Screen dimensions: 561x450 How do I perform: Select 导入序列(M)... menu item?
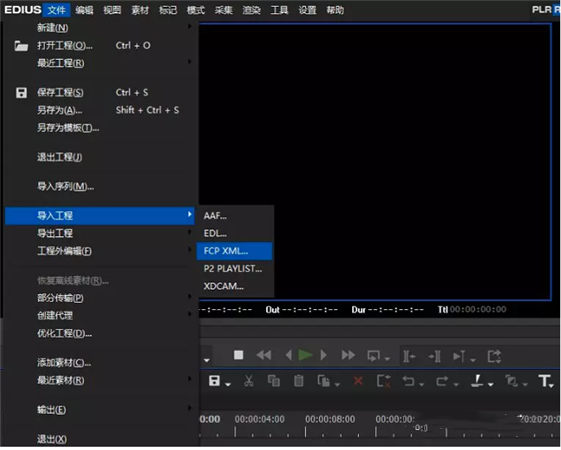(100, 187)
